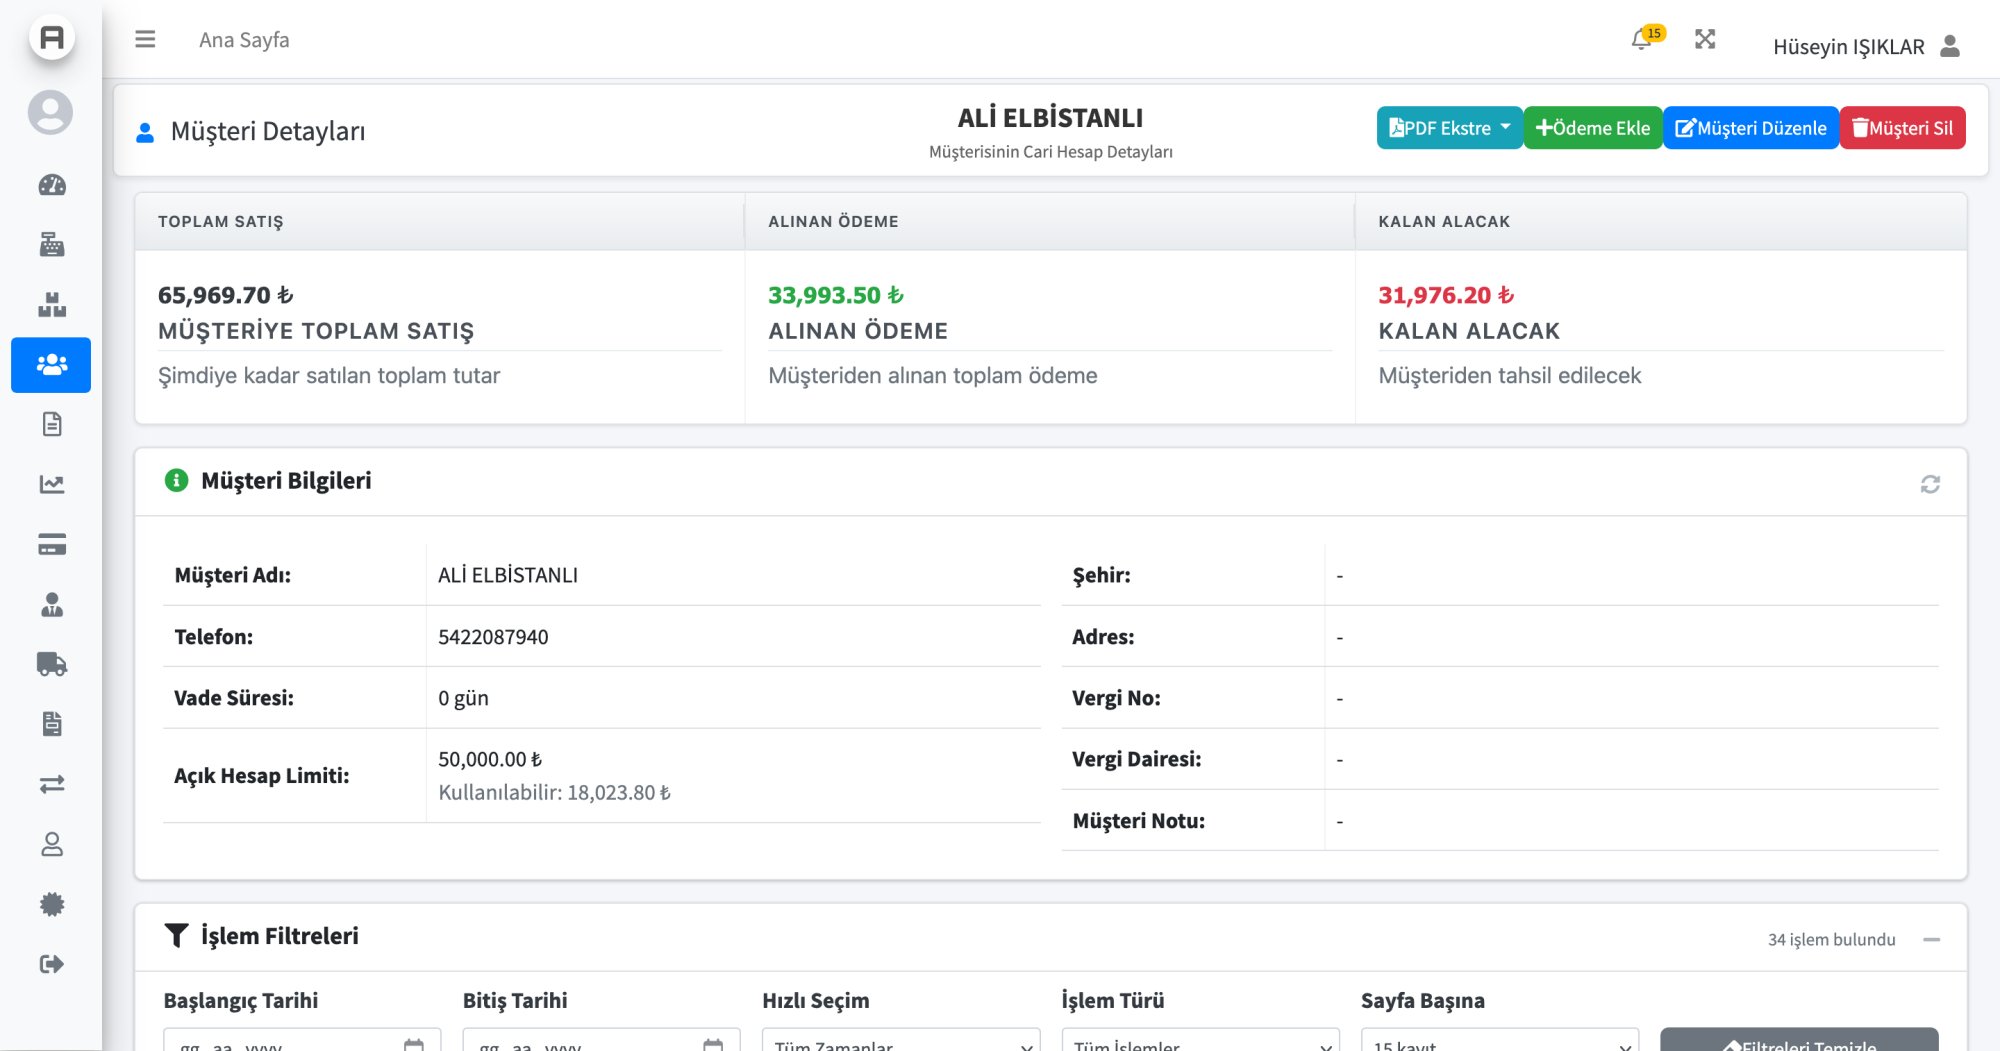Select the customers menu item in sidebar
This screenshot has width=2000, height=1051.
click(52, 365)
